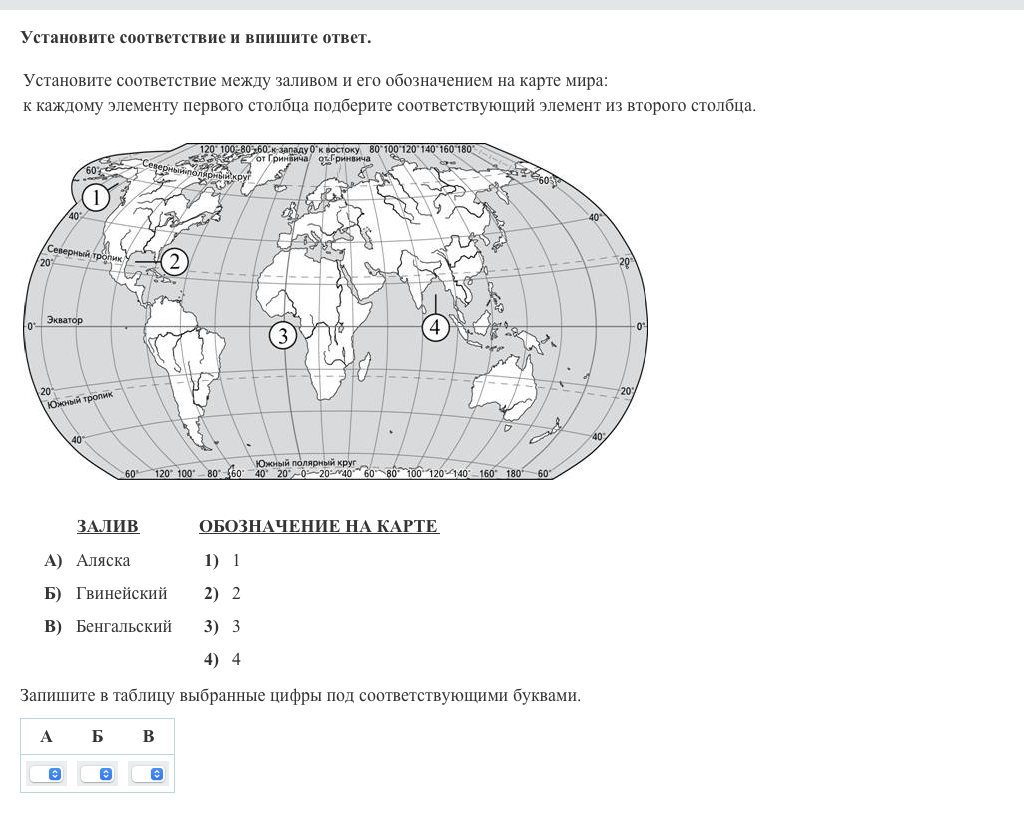Image resolution: width=1024 pixels, height=820 pixels.
Task: Click the ОБОЗНАЧЕНИЕ НА КАРТЕ heading
Action: coord(318,526)
